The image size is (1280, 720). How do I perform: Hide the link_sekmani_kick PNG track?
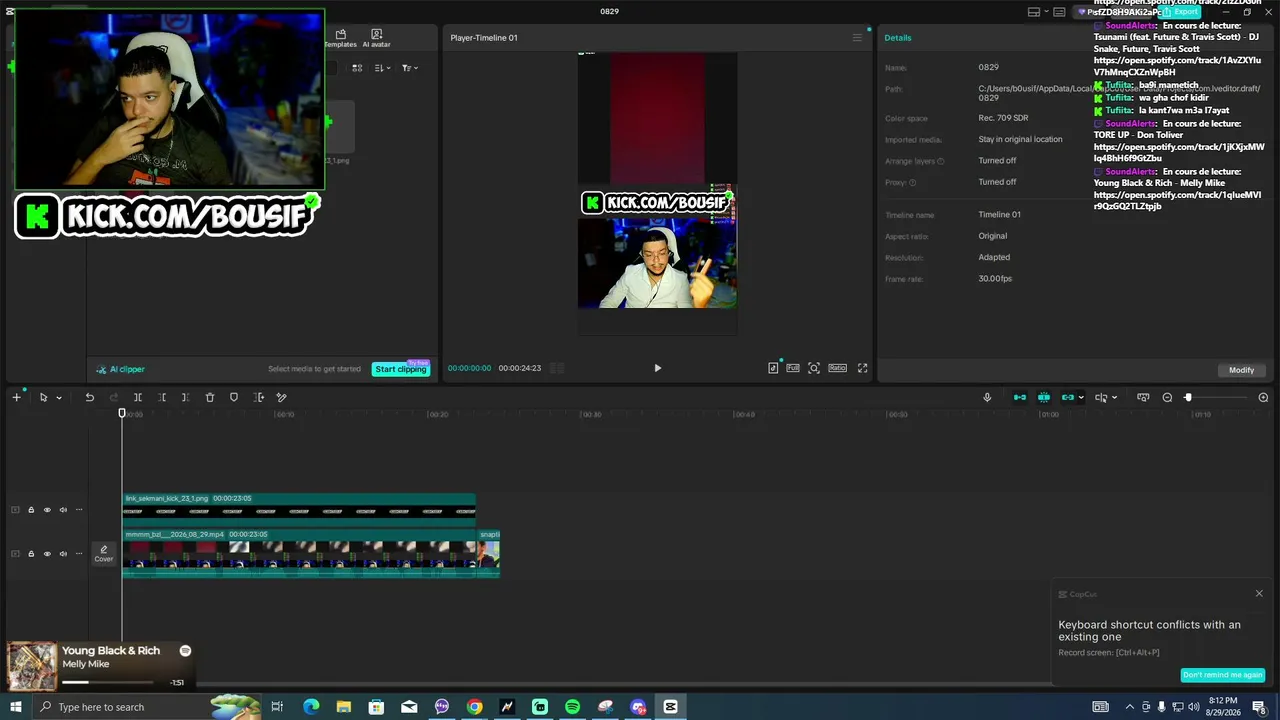tap(47, 510)
